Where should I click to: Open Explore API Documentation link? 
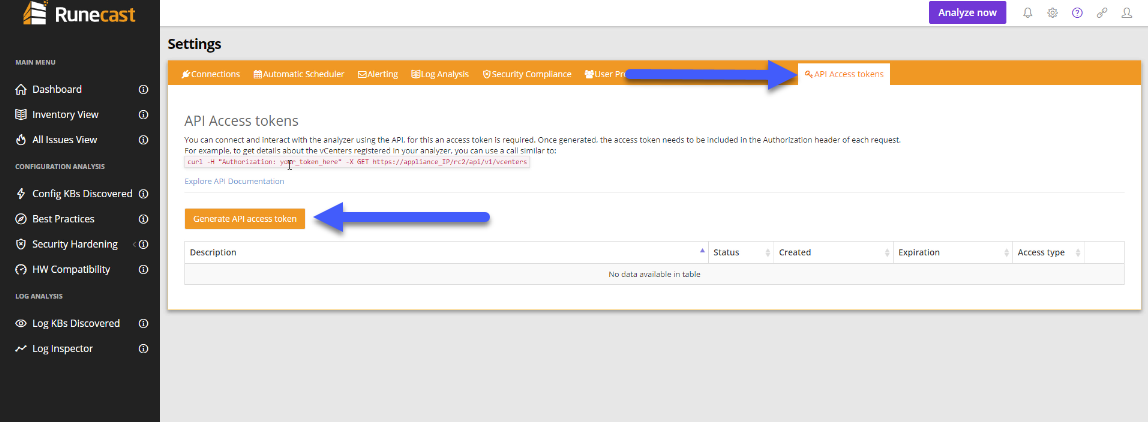pyautogui.click(x=234, y=181)
